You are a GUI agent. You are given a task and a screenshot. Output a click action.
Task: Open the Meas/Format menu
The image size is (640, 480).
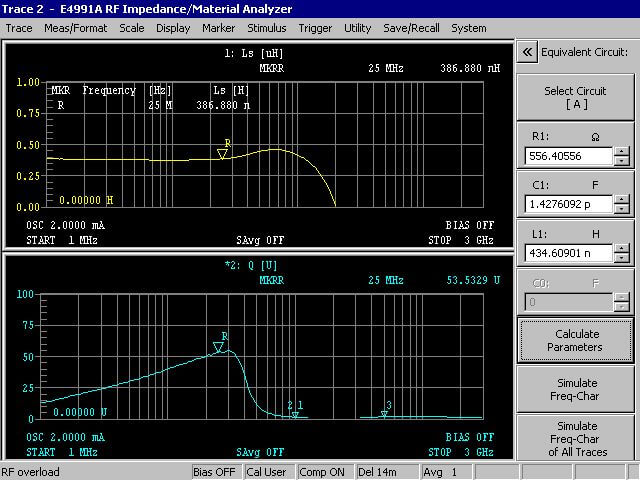[77, 28]
